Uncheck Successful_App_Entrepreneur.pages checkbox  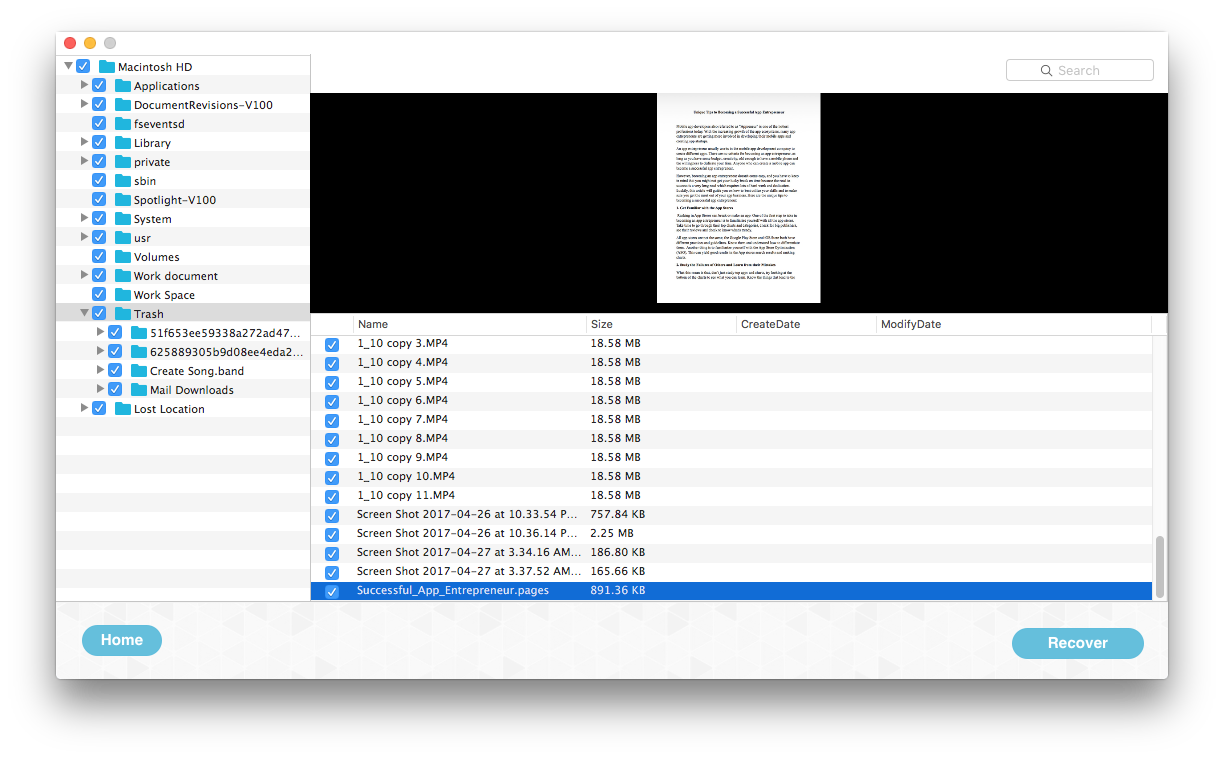tap(332, 591)
